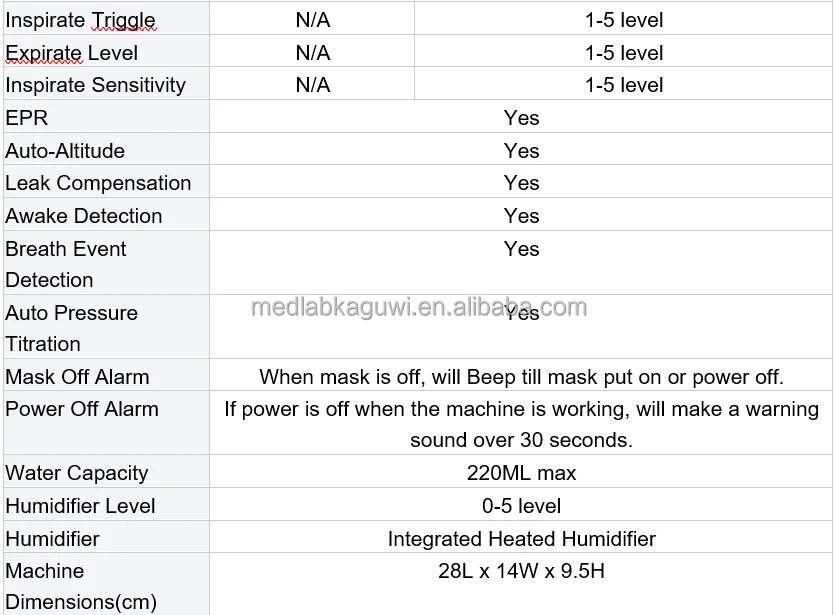Select the Integrated Heated Humidifier value
The width and height of the screenshot is (837, 615).
pos(521,539)
